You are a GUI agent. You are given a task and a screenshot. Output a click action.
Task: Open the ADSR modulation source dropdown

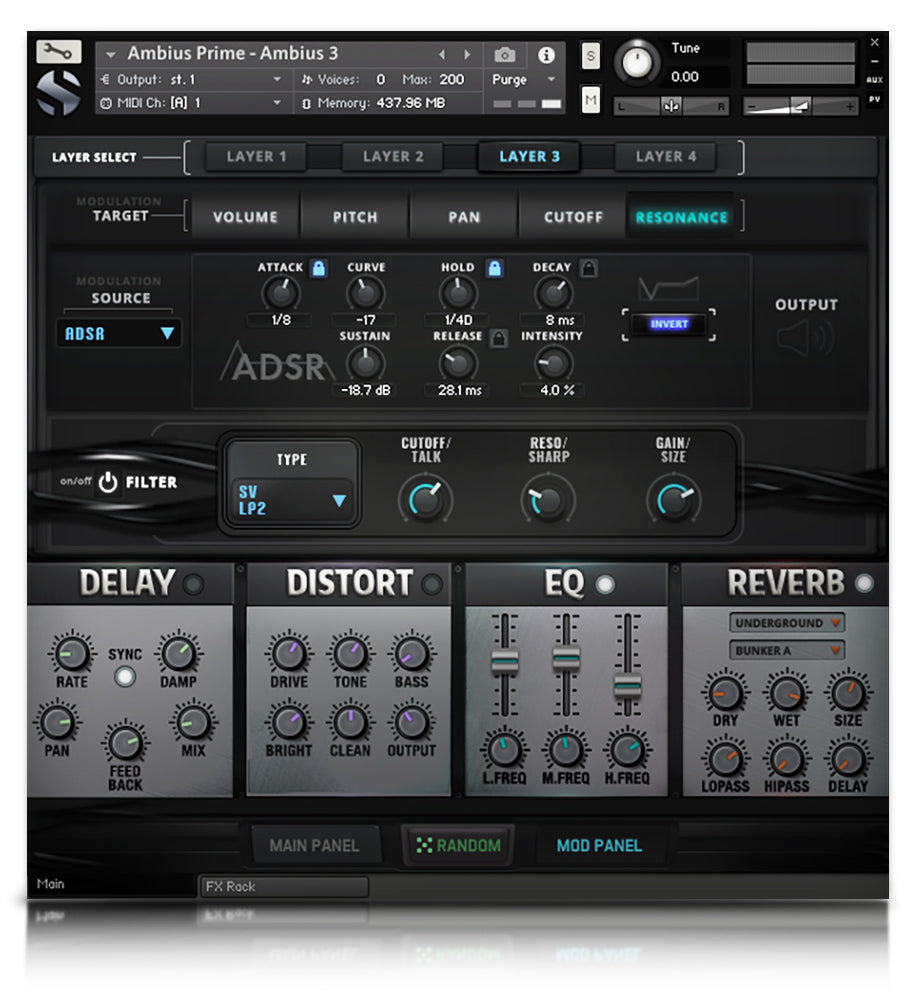coord(119,334)
